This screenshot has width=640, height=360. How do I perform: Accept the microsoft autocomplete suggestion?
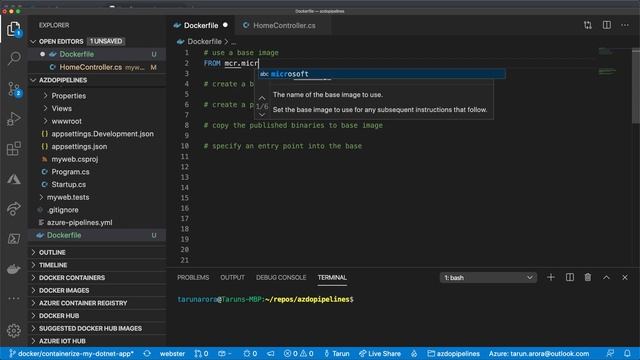382,74
